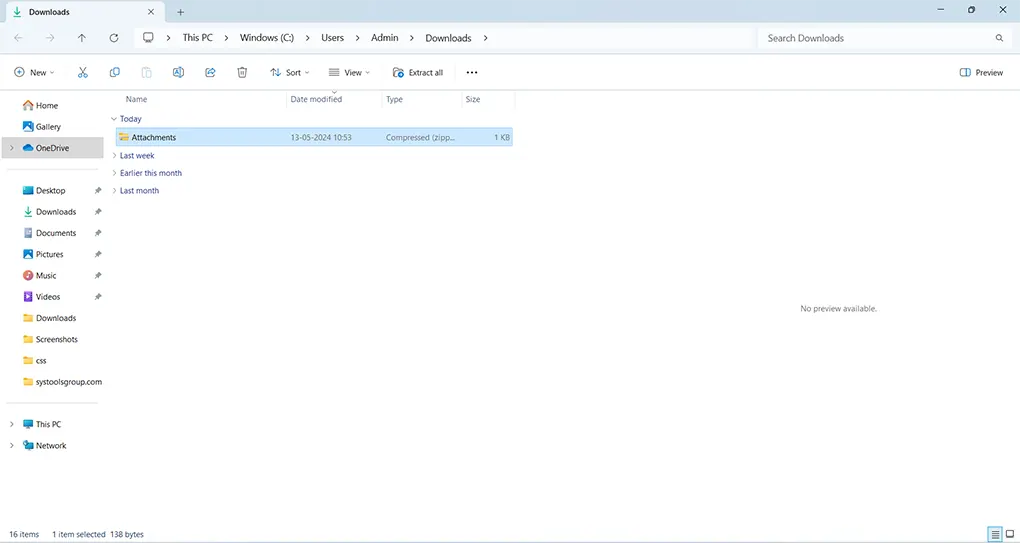Screen dimensions: 1020x543
Task: Click Windows (C:) in address breadcrumb
Action: click(267, 38)
